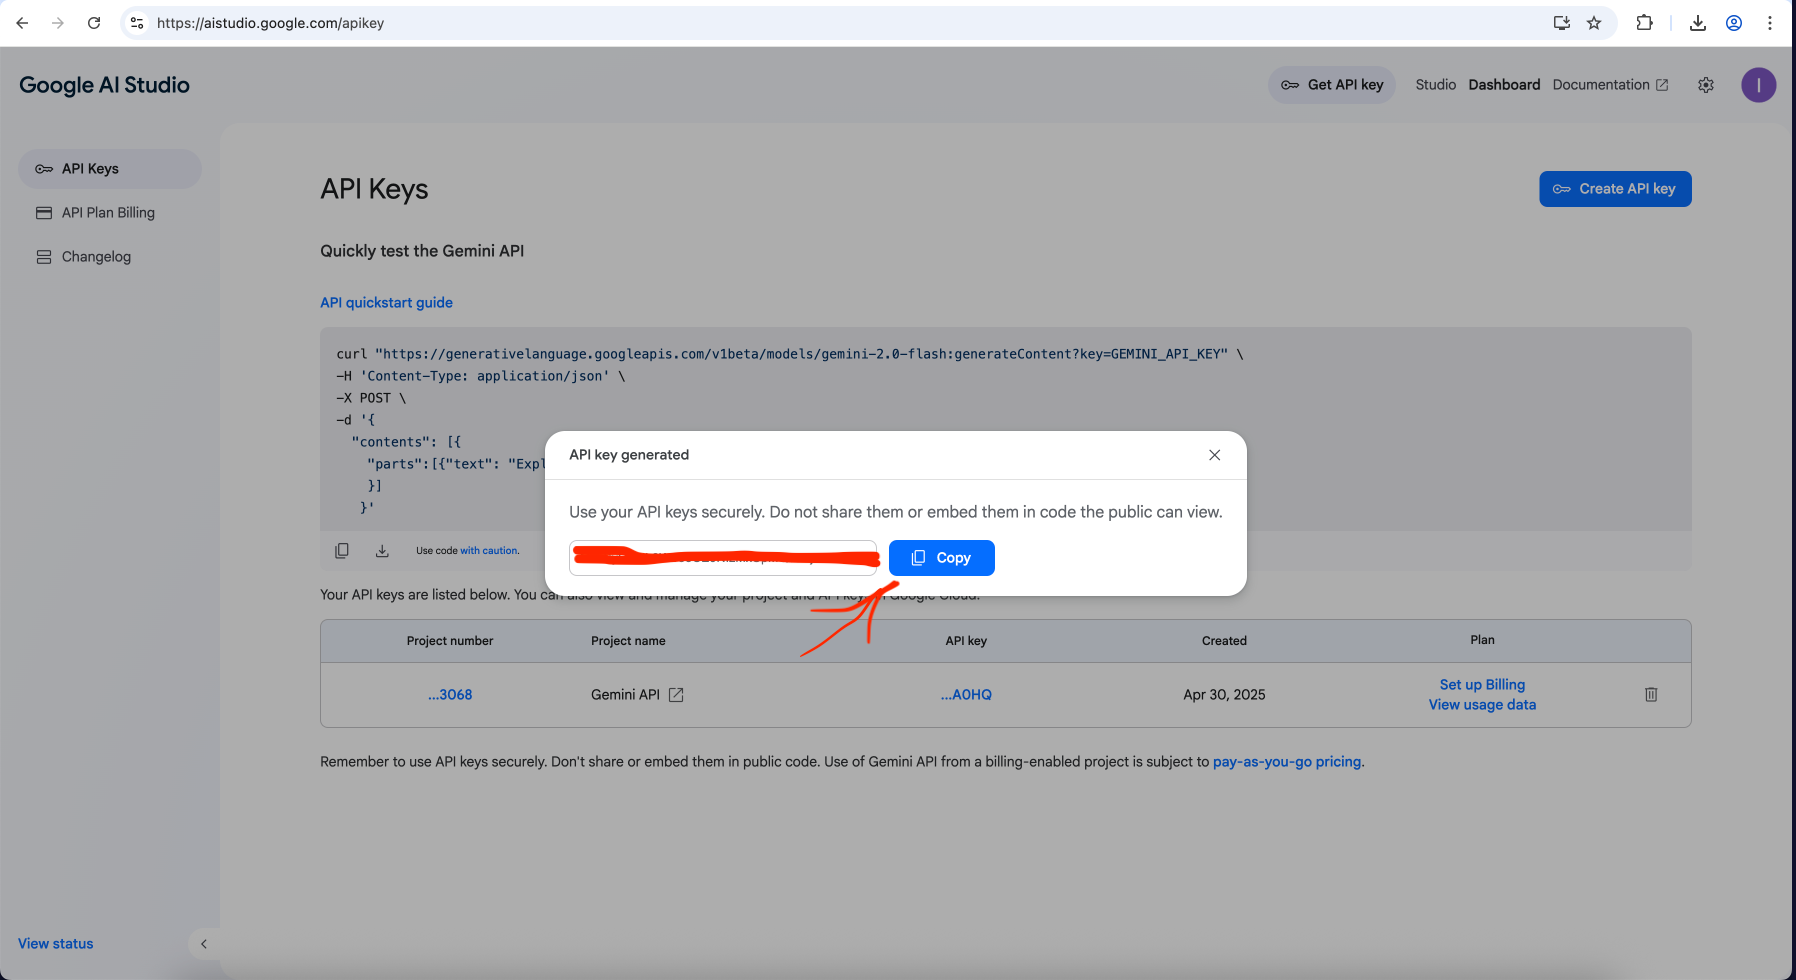Click the Set up Billing link
Image resolution: width=1796 pixels, height=980 pixels.
click(1482, 685)
